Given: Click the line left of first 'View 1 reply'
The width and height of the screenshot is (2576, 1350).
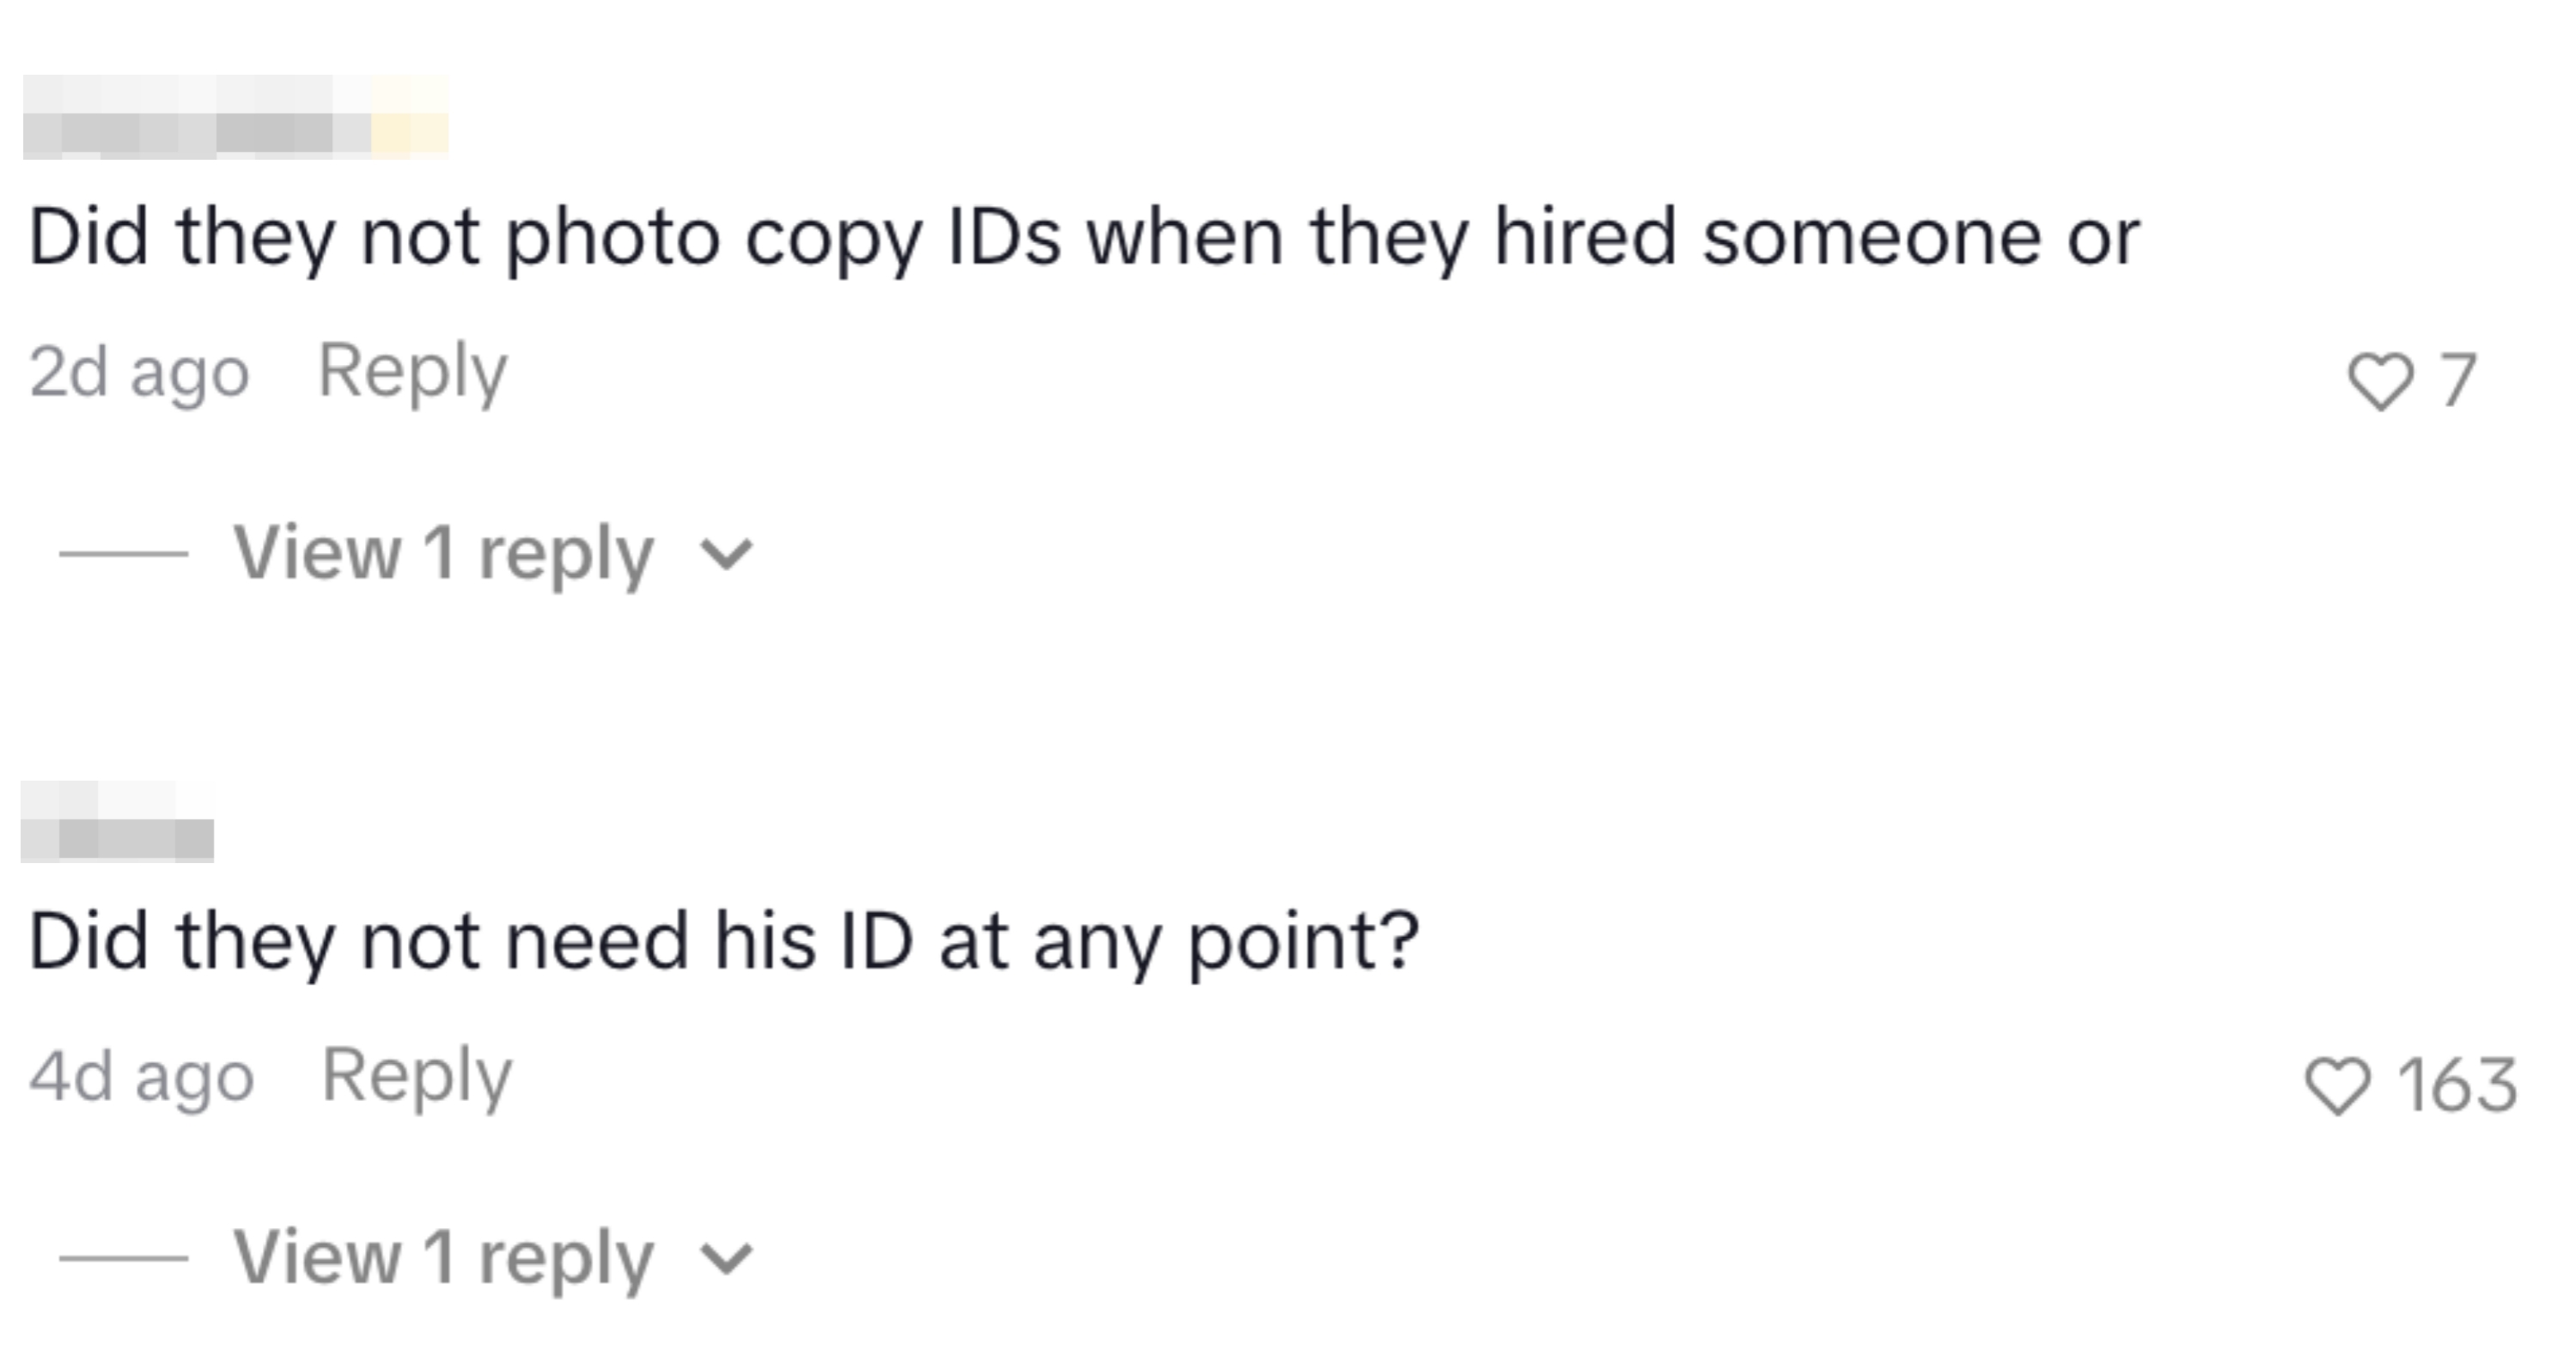Looking at the screenshot, I should [x=124, y=553].
